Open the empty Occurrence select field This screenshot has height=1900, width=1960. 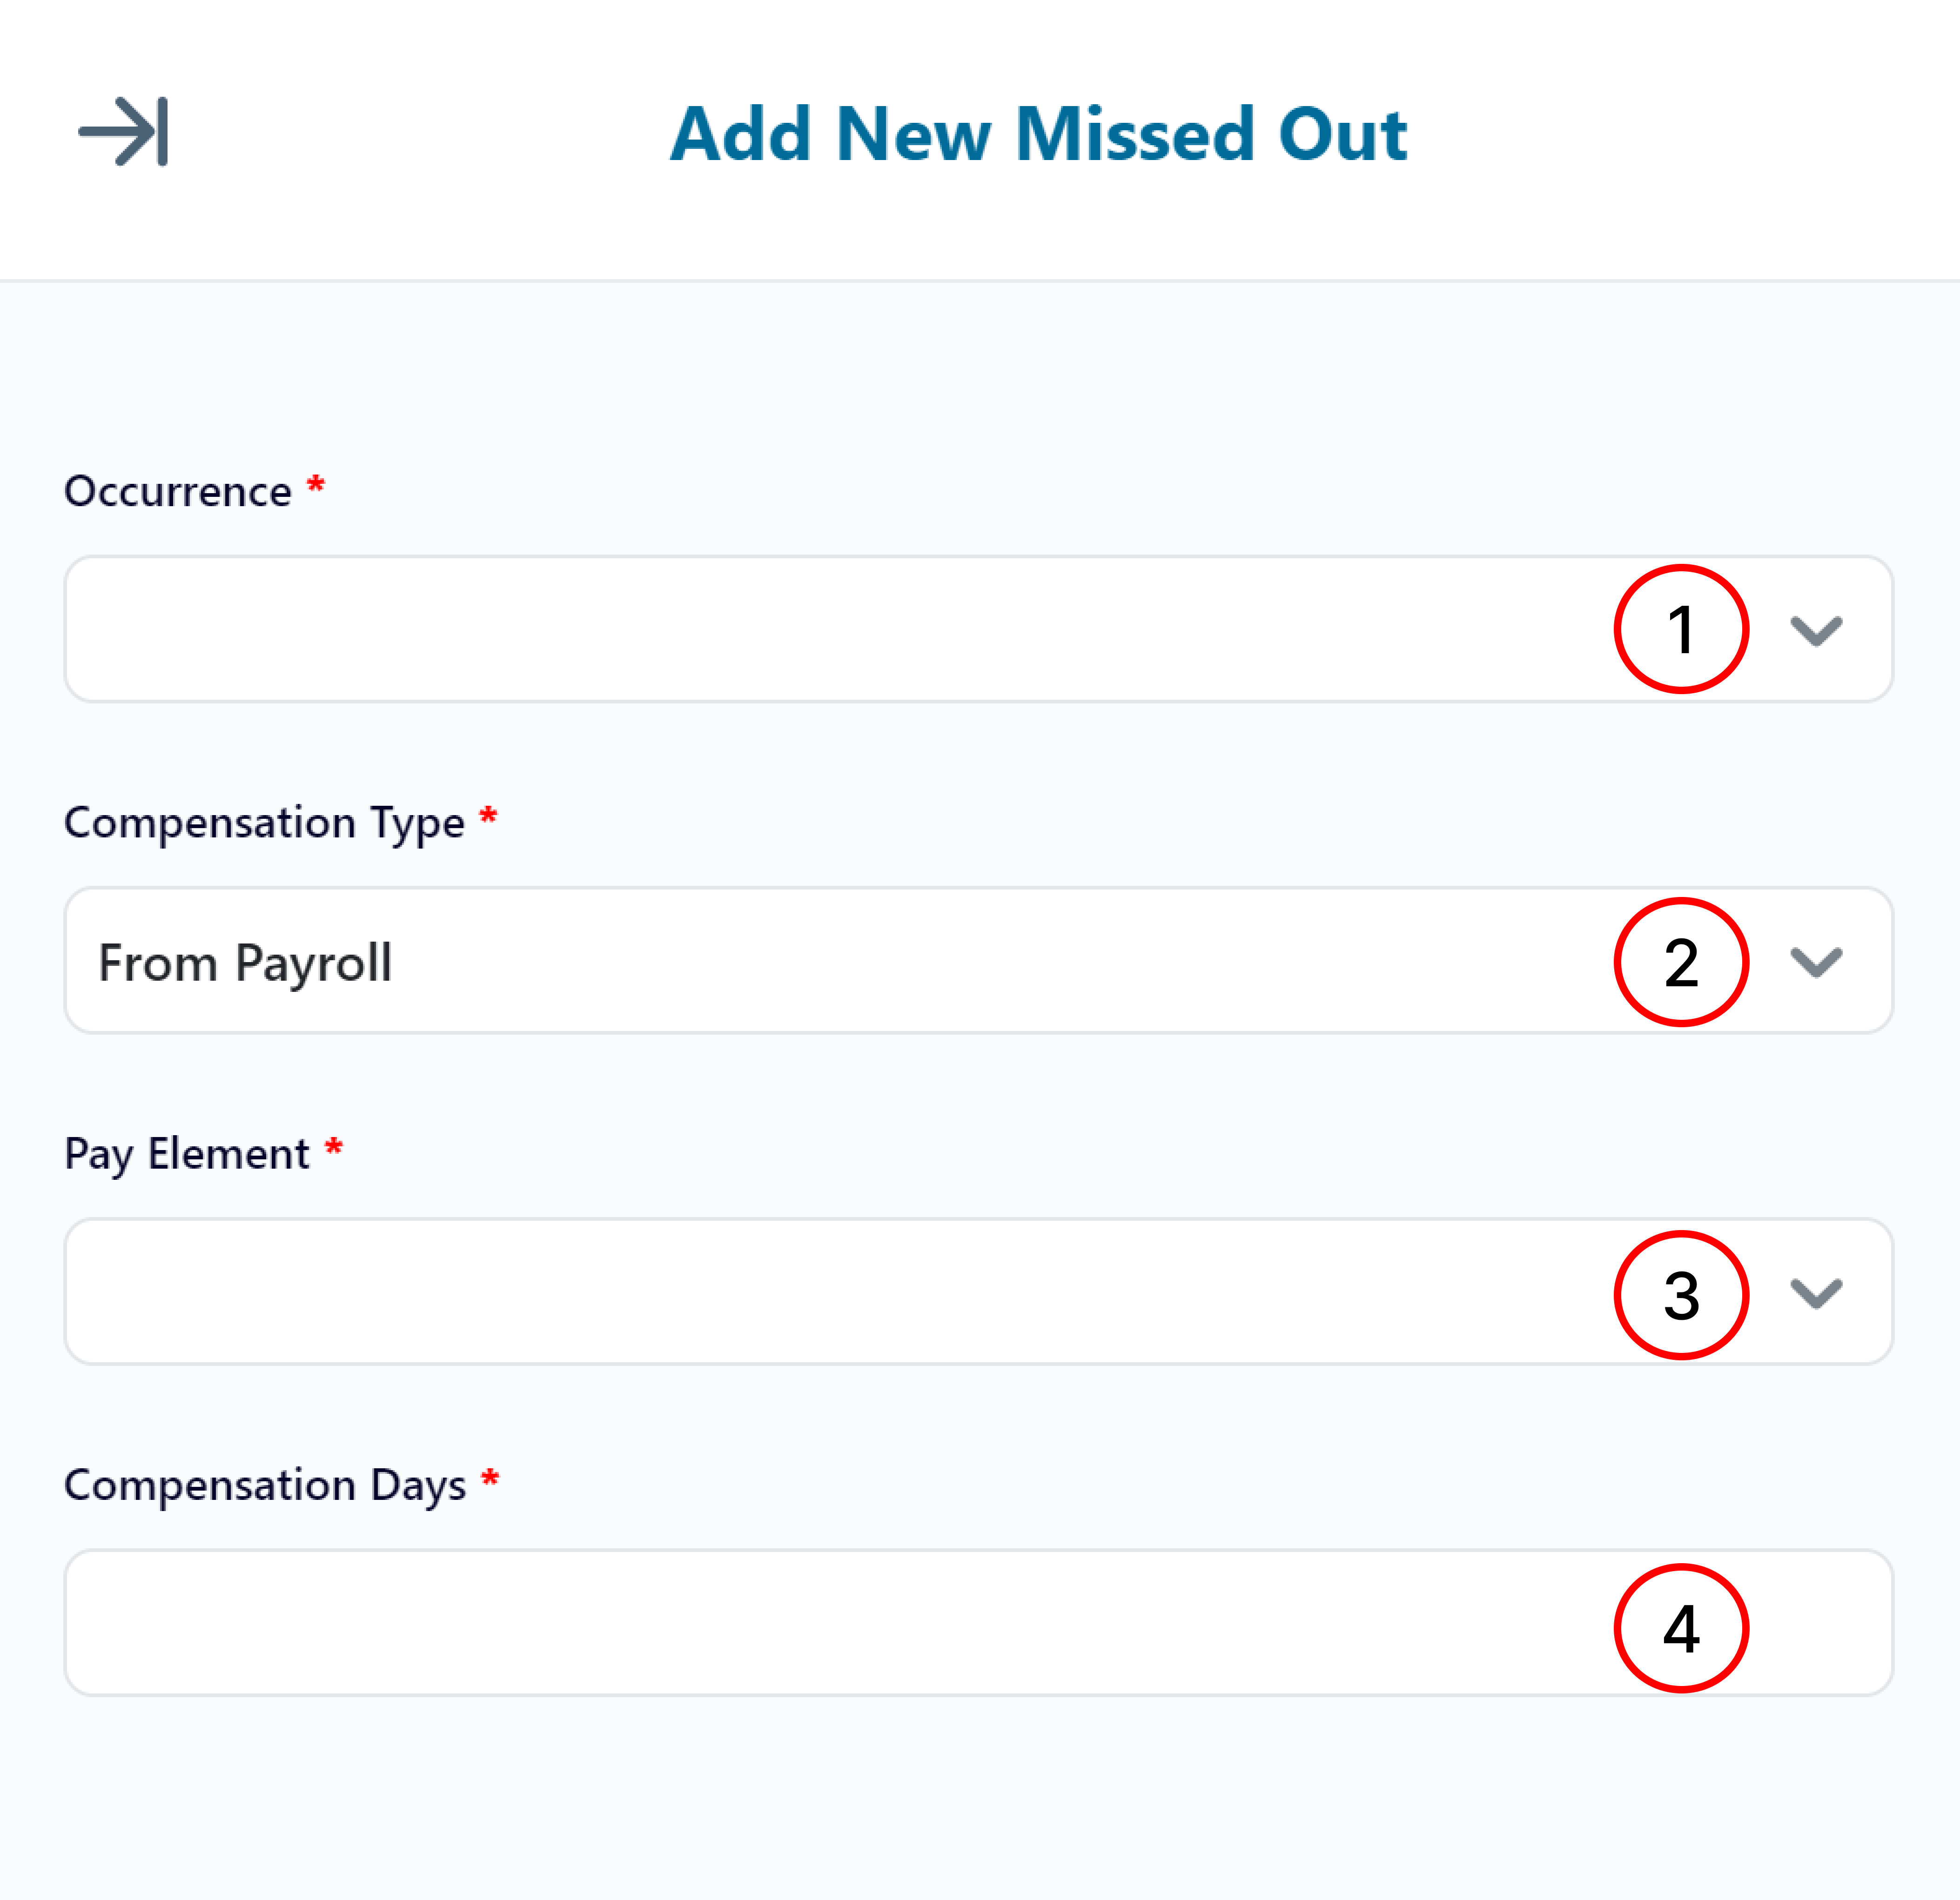800,630
